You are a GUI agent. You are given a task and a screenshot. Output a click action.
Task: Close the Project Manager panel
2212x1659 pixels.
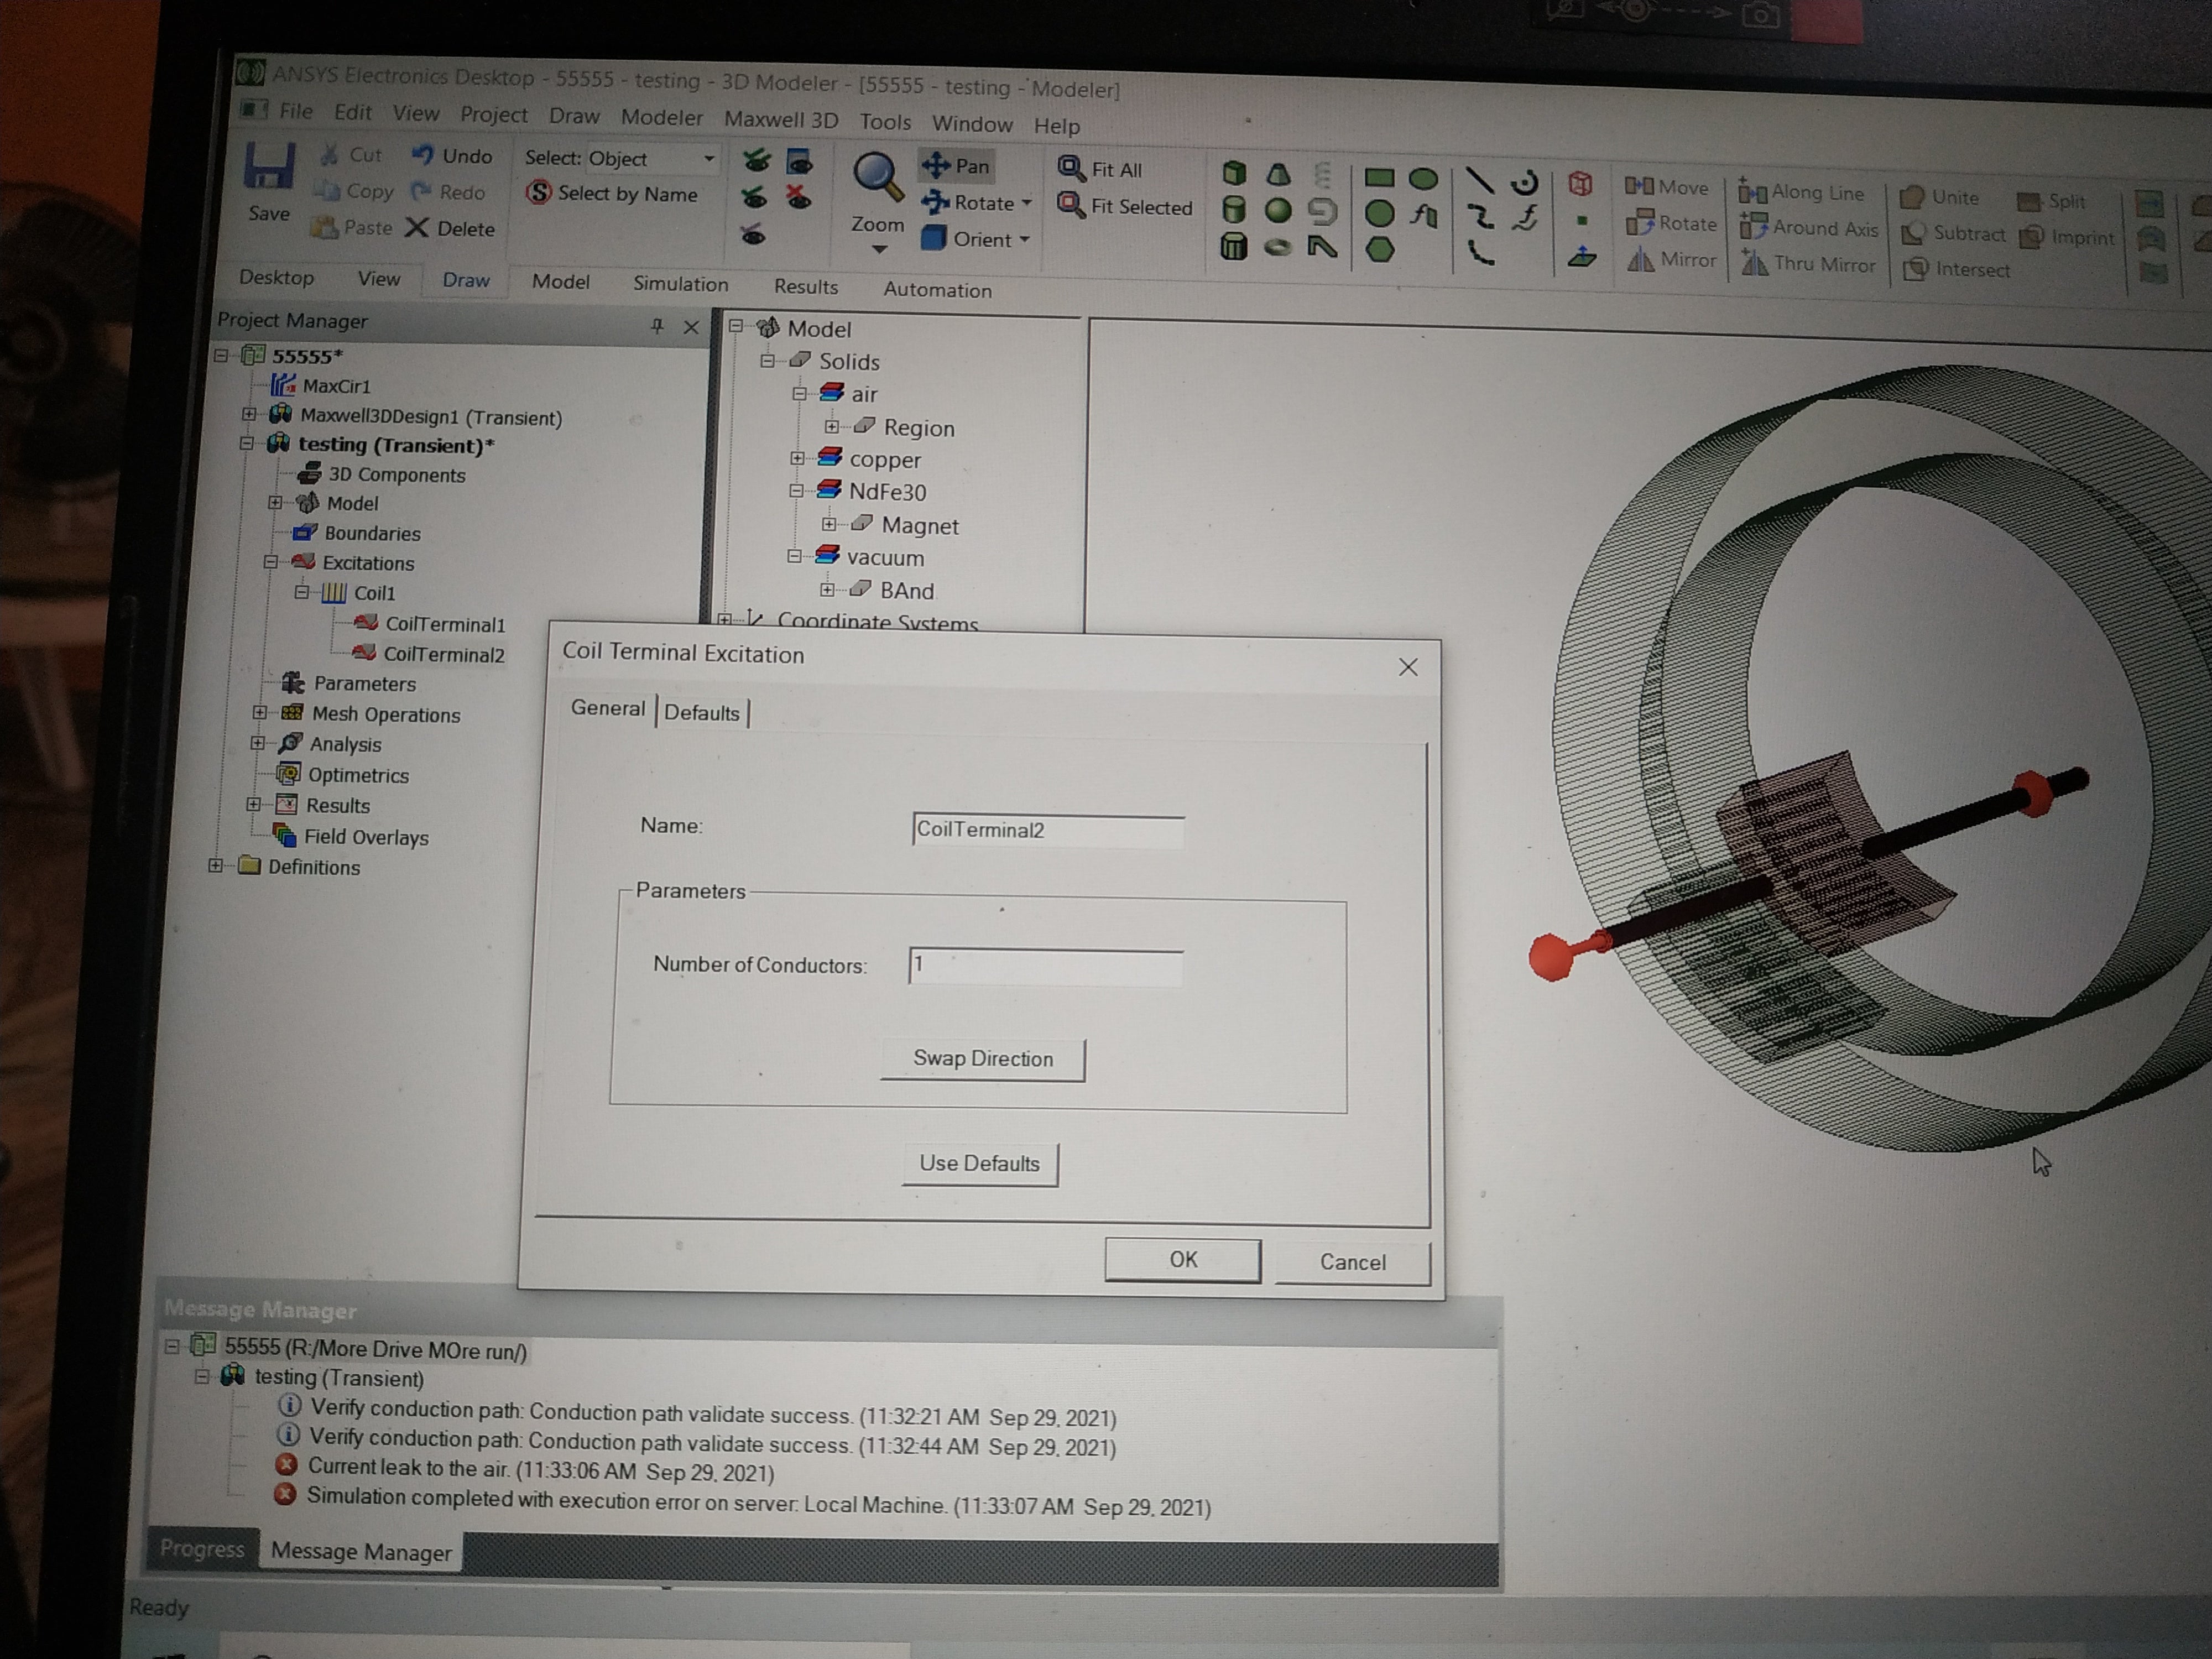690,327
